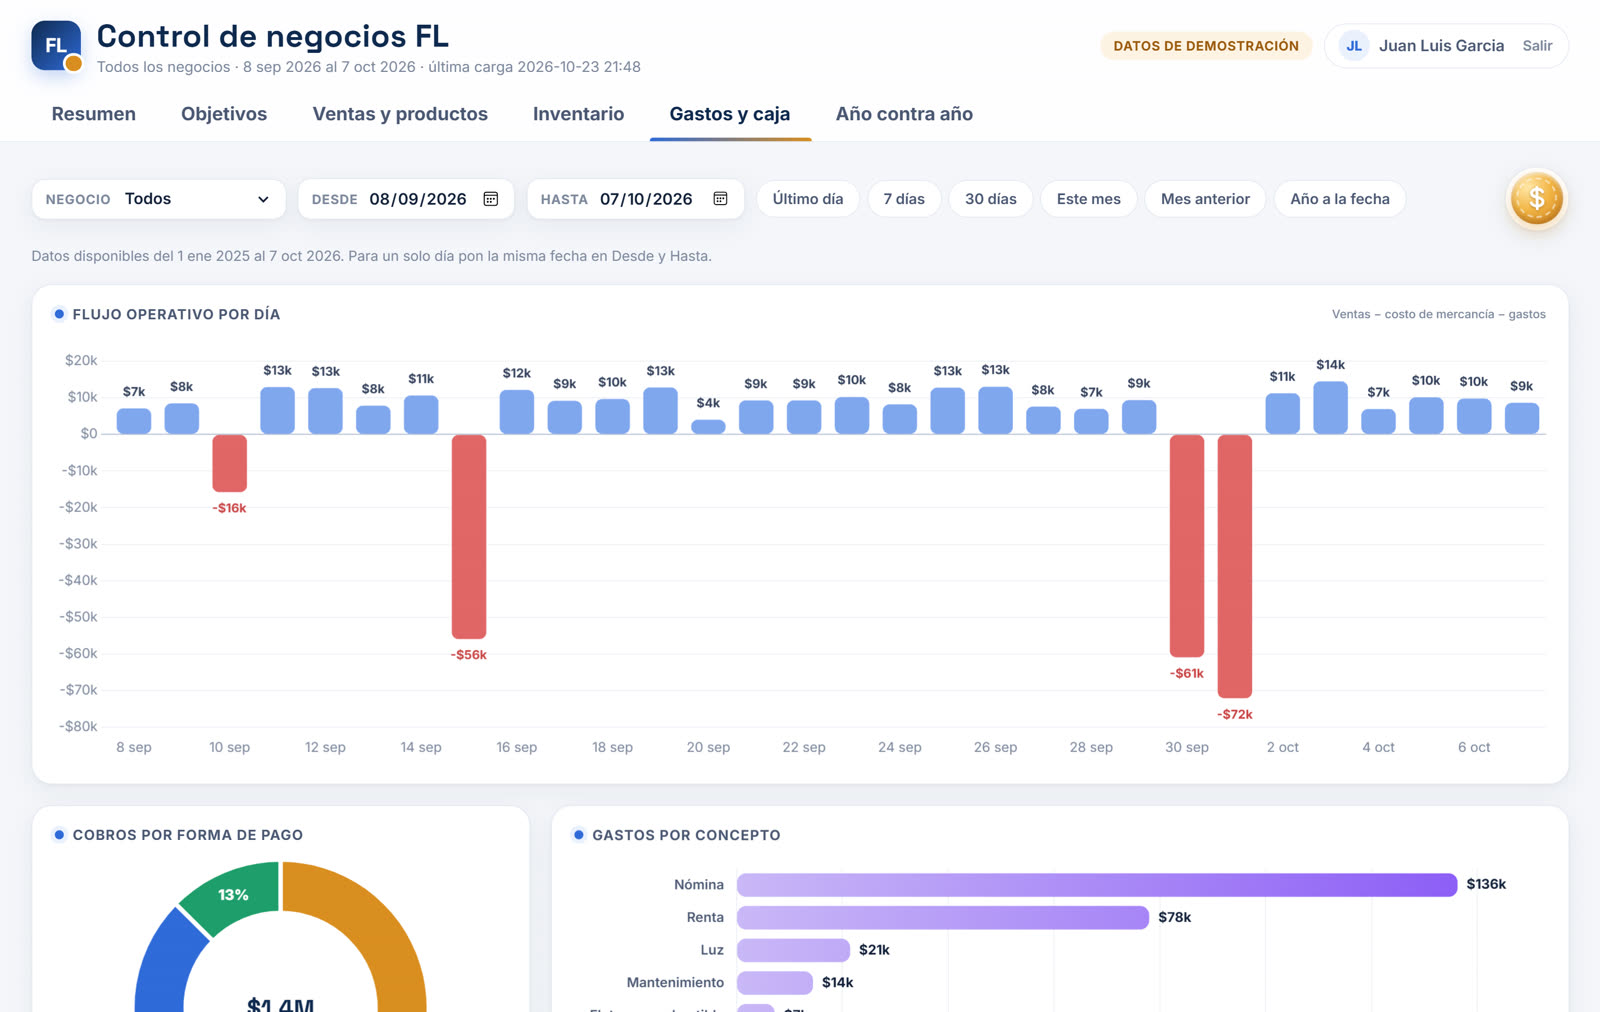
Task: Click the Renta $78k expense bar
Action: (943, 917)
